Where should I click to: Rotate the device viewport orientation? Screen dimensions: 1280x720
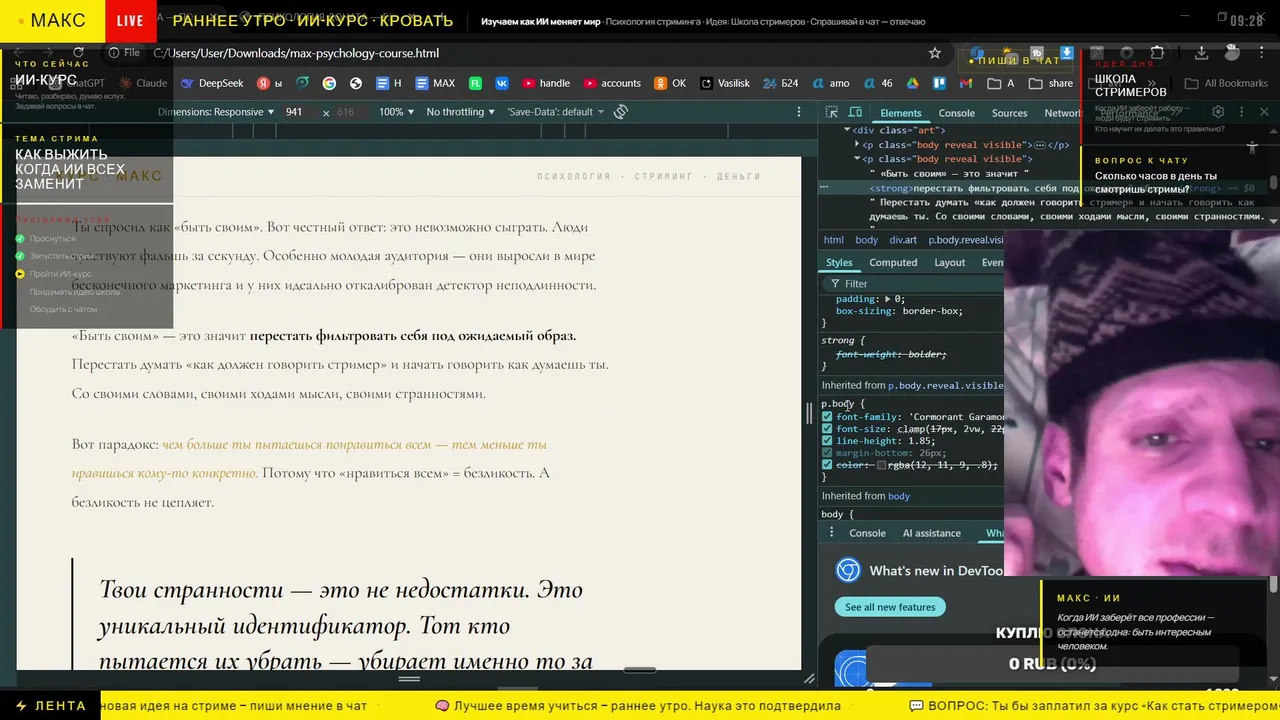pos(620,112)
